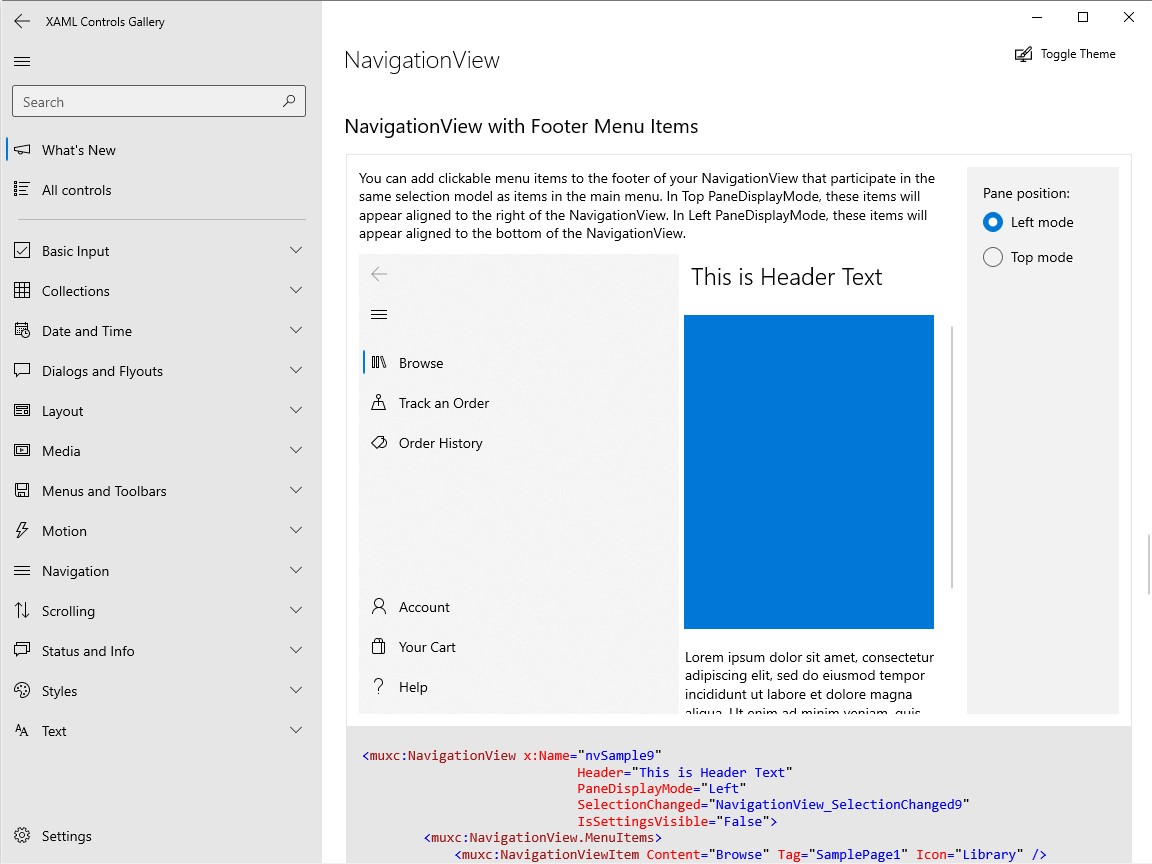
Task: Switch pane position to Top mode
Action: tap(992, 256)
